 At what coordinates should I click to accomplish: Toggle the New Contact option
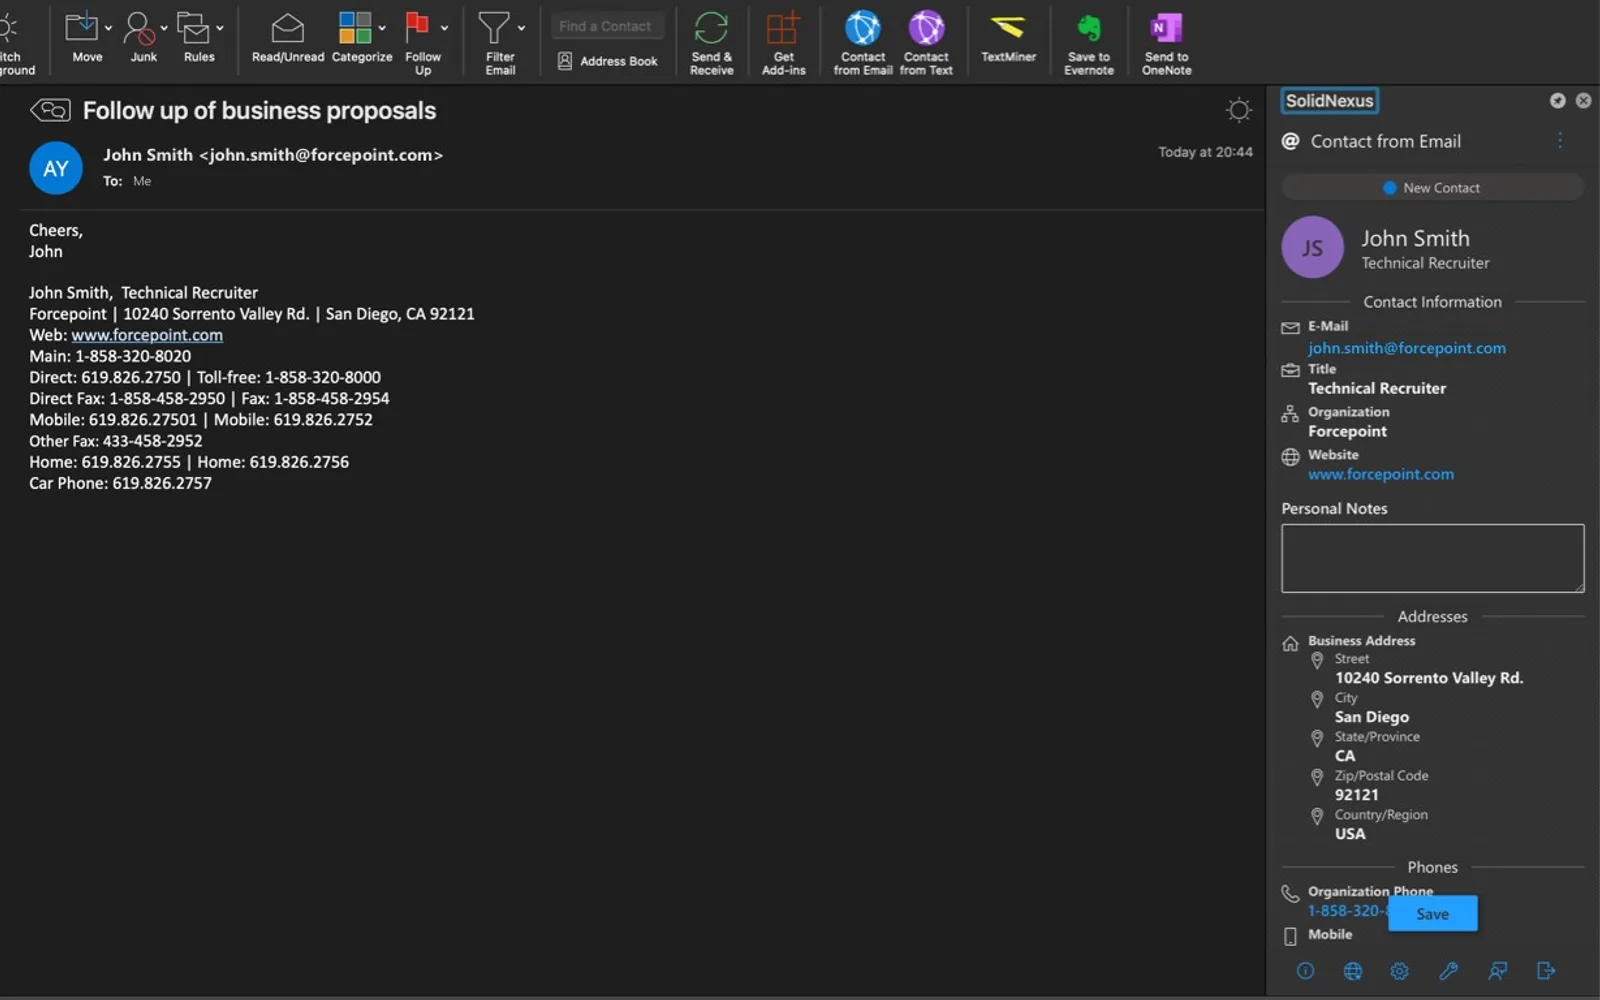[x=1432, y=188]
